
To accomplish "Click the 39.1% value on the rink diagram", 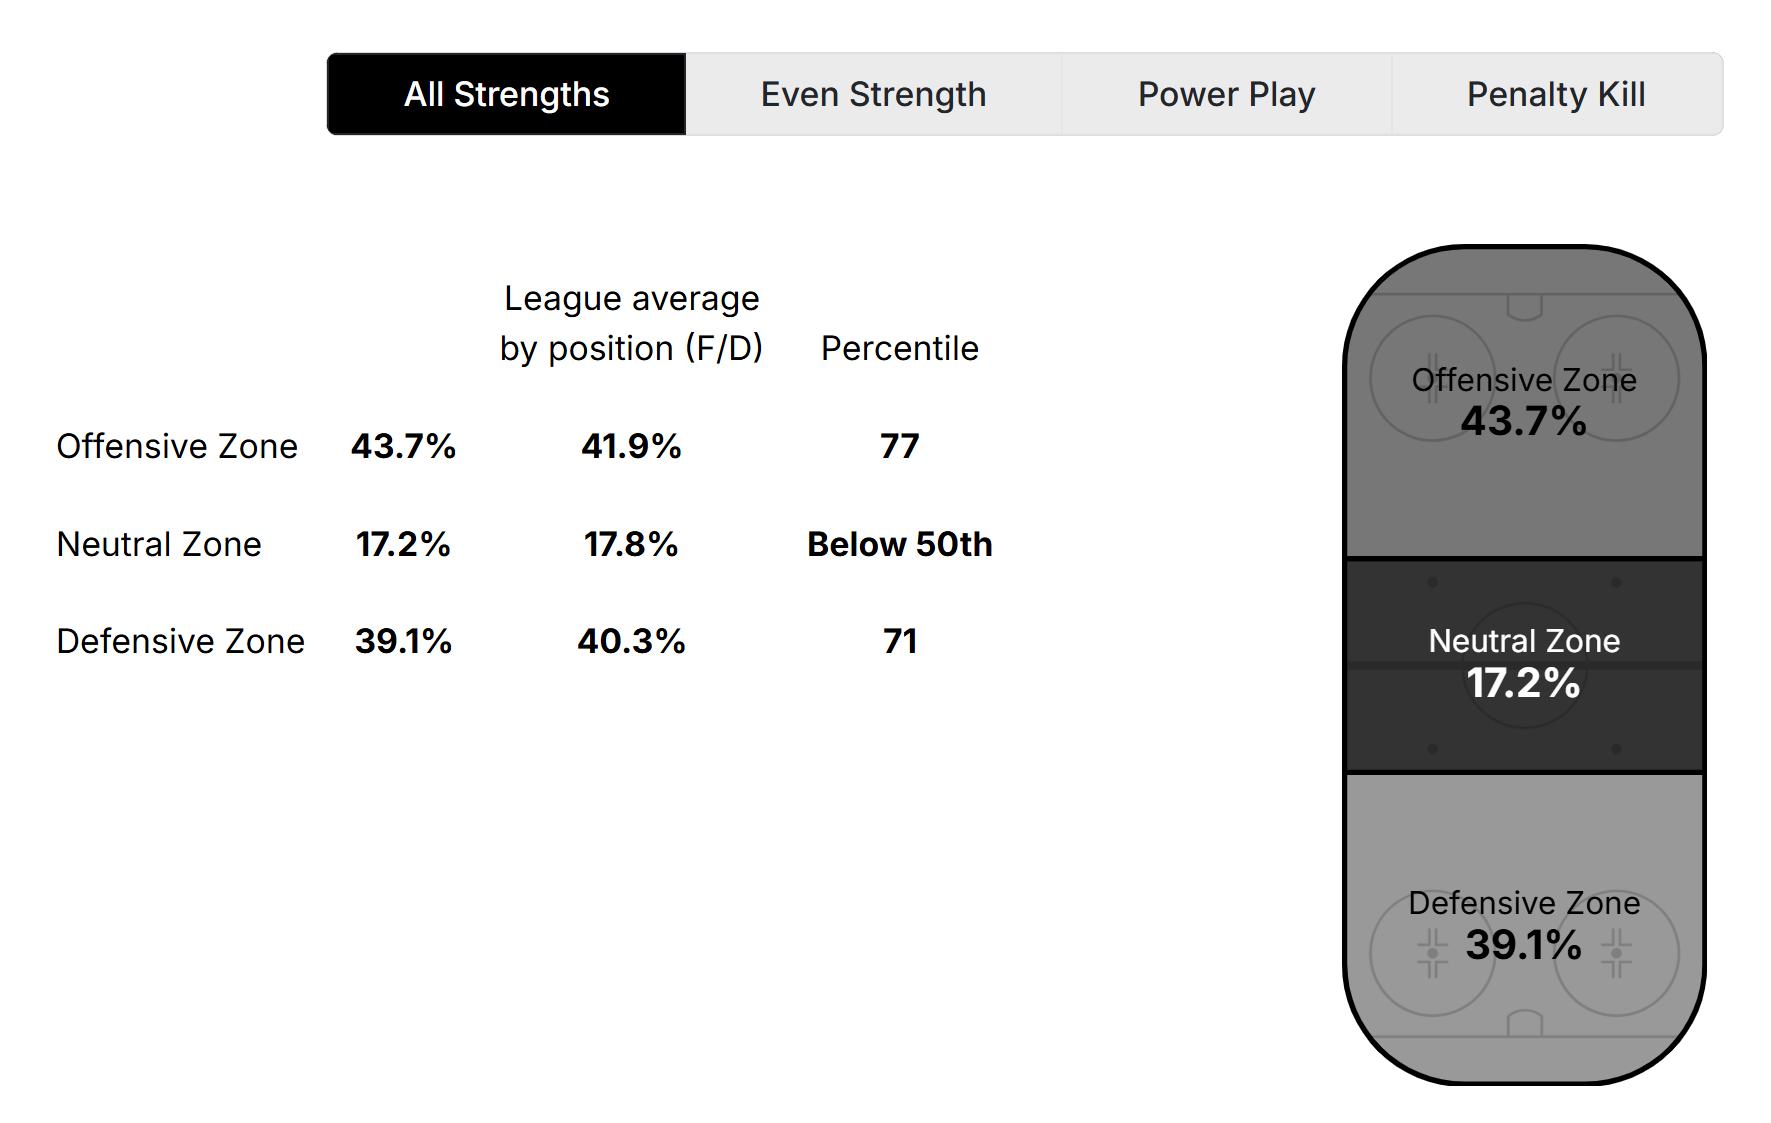I will (x=1524, y=944).
